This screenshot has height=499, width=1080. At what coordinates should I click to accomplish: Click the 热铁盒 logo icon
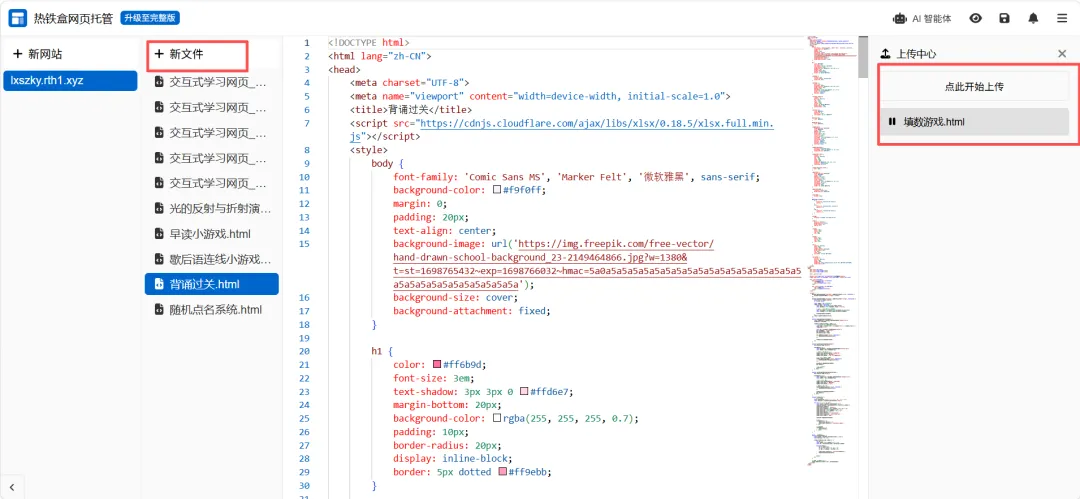[x=18, y=19]
